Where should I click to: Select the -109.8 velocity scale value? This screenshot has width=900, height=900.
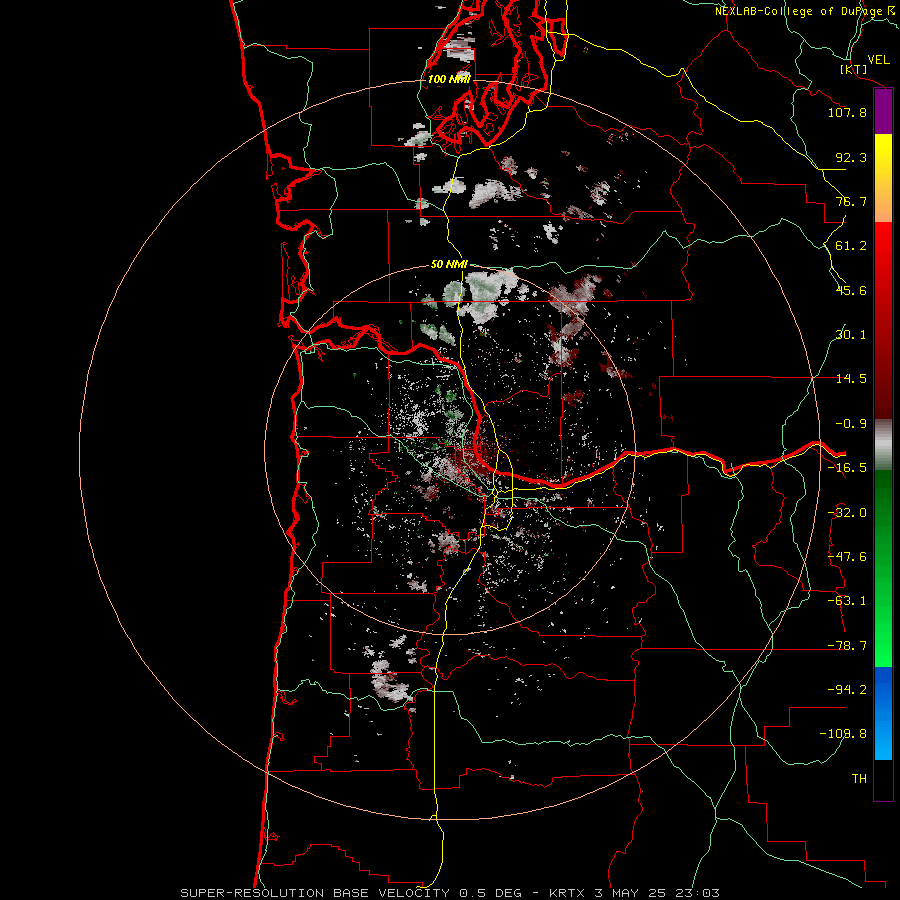tap(843, 734)
